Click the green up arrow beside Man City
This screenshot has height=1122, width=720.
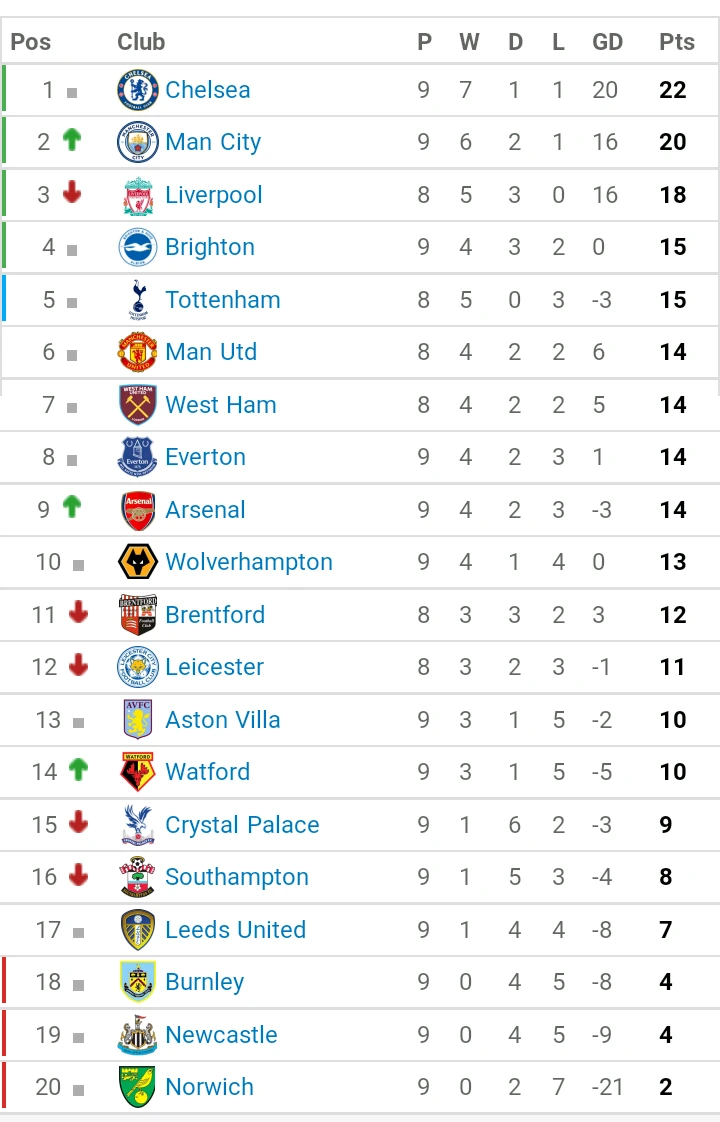(x=71, y=140)
